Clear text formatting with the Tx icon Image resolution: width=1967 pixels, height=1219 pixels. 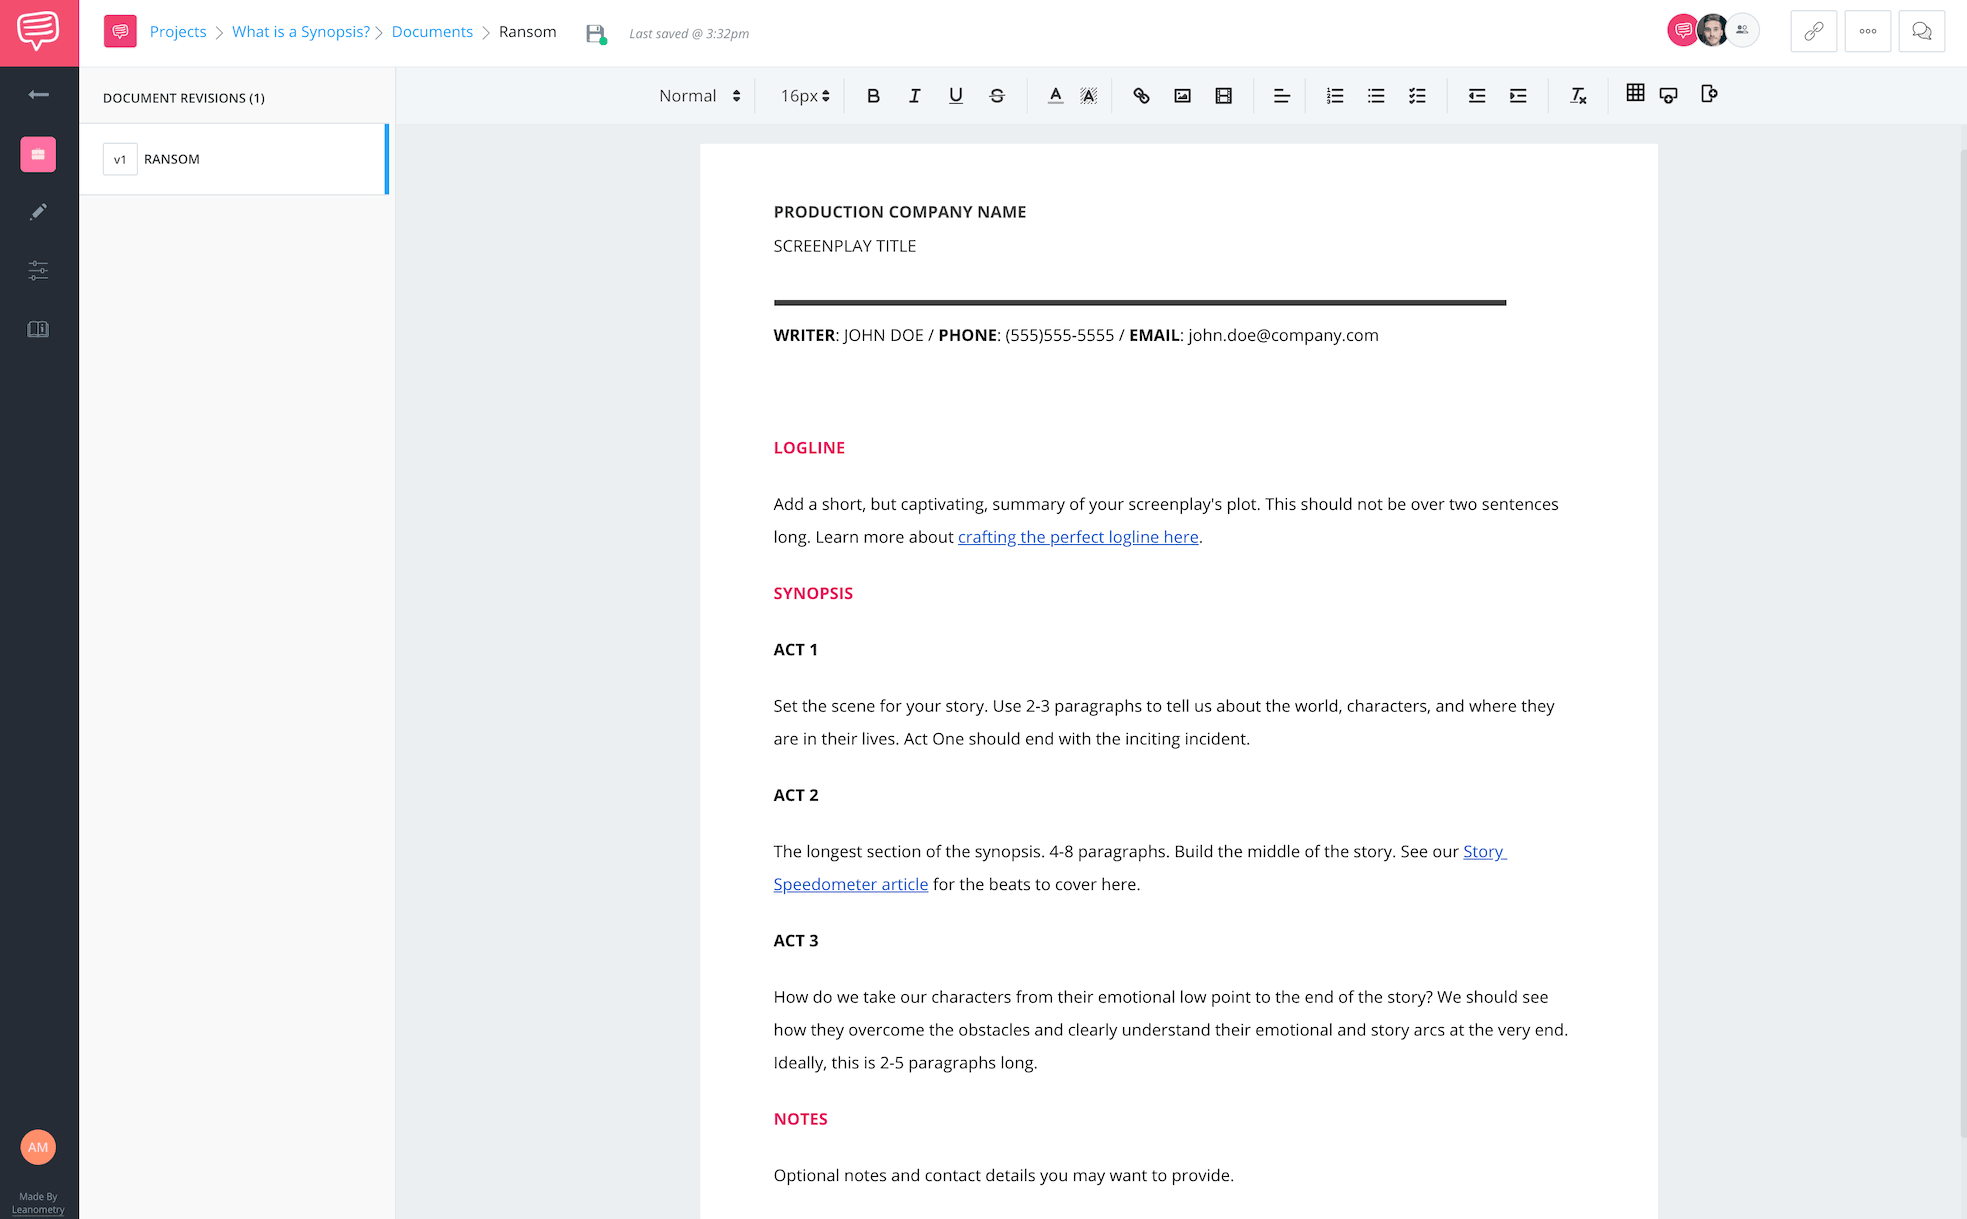pos(1577,95)
